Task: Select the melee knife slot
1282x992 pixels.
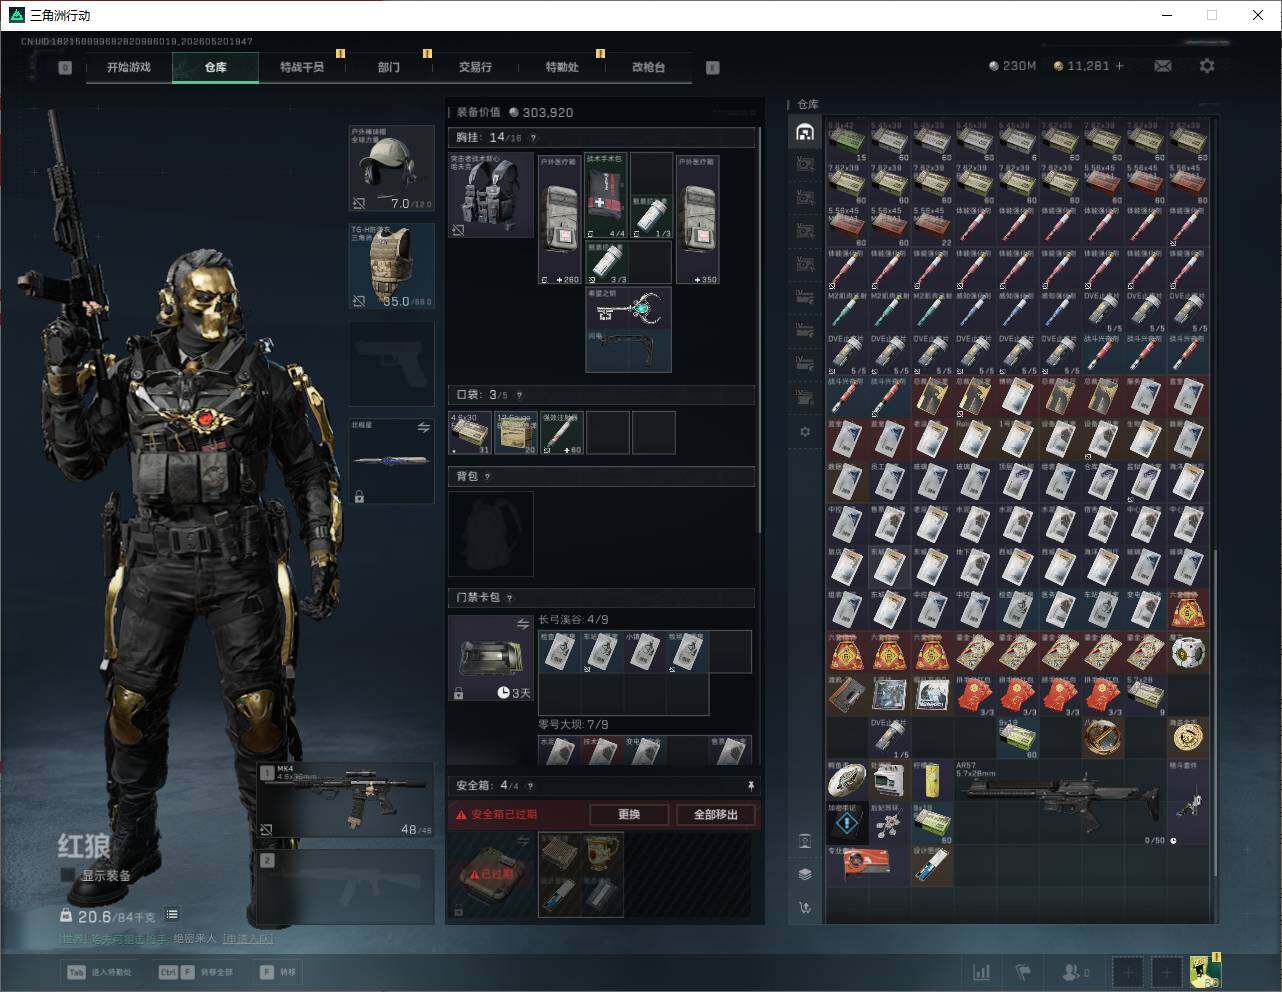Action: click(391, 461)
